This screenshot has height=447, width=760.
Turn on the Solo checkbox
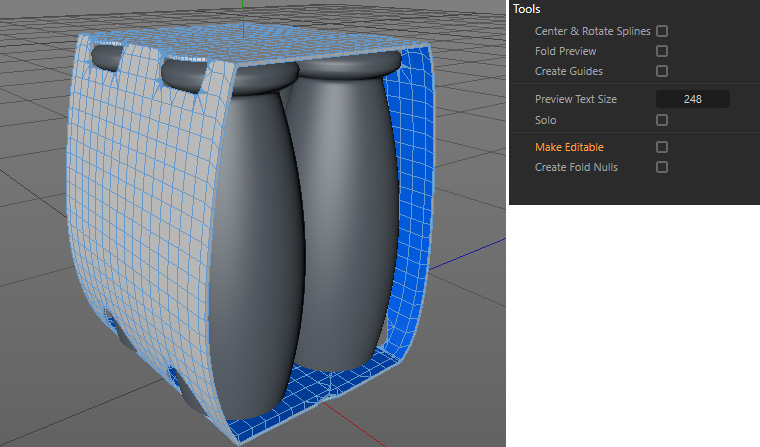[x=661, y=120]
